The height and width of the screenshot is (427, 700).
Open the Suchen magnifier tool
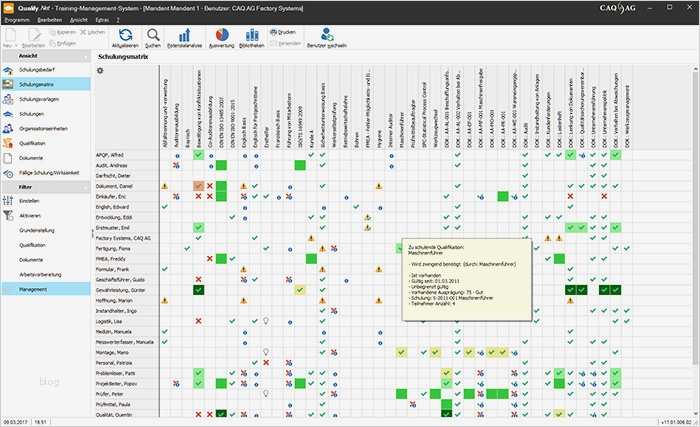coord(153,35)
